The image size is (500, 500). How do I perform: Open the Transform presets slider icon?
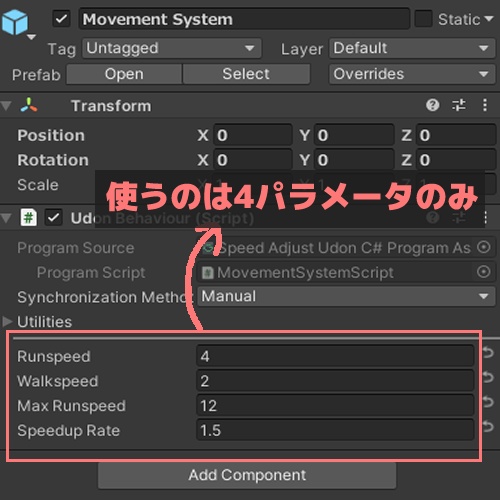click(459, 105)
